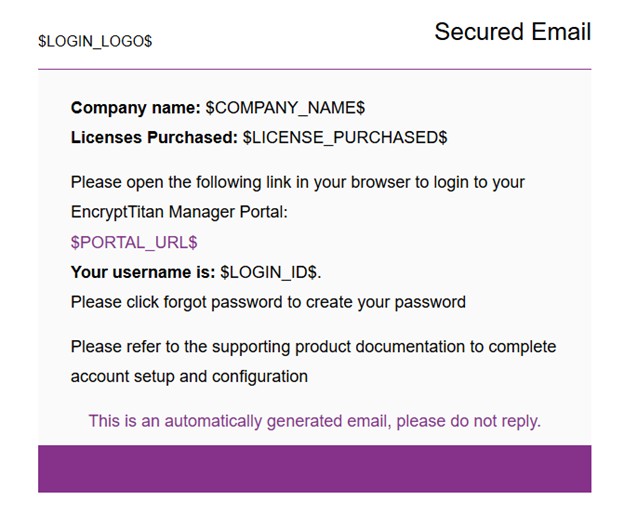
Task: Click the automatically generated email notice
Action: click(x=314, y=421)
